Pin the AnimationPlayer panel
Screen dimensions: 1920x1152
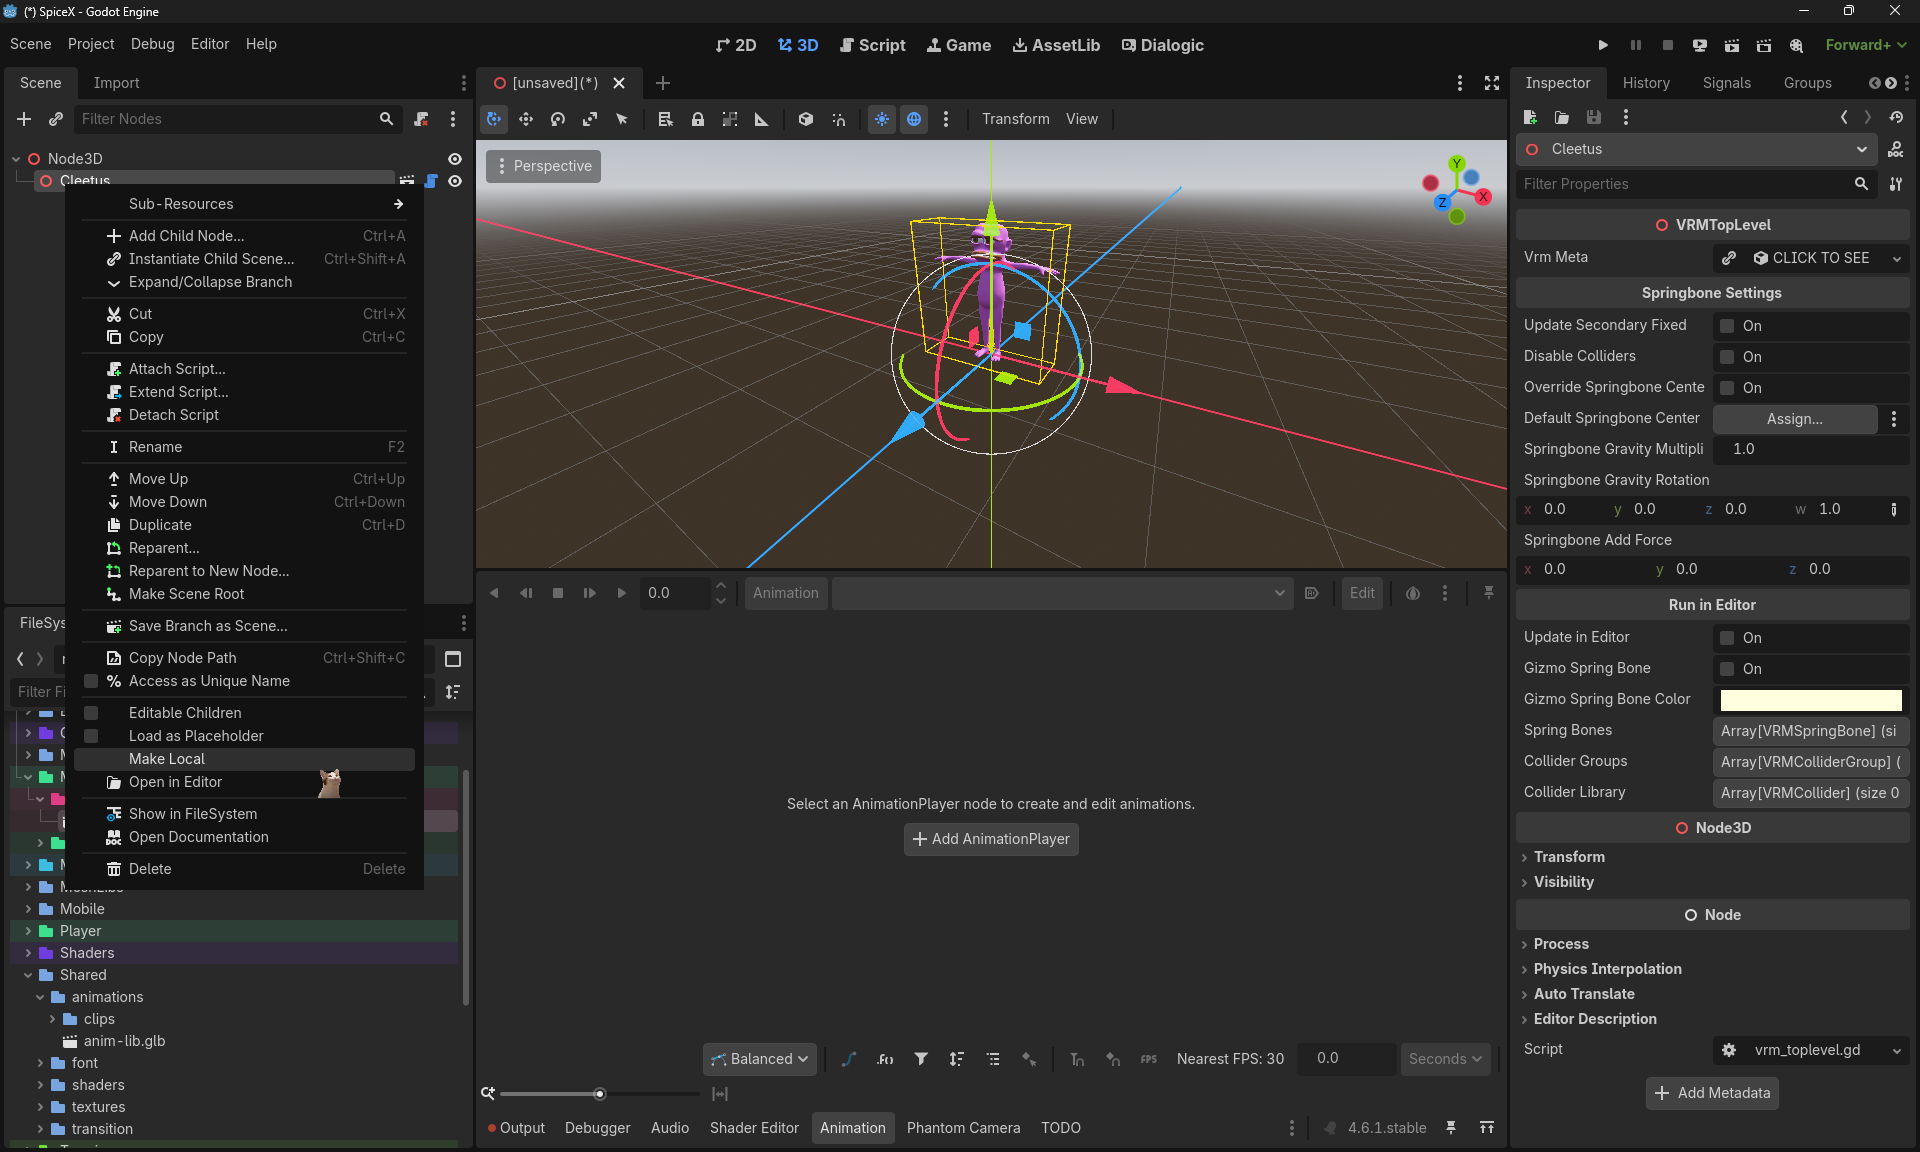(1489, 593)
